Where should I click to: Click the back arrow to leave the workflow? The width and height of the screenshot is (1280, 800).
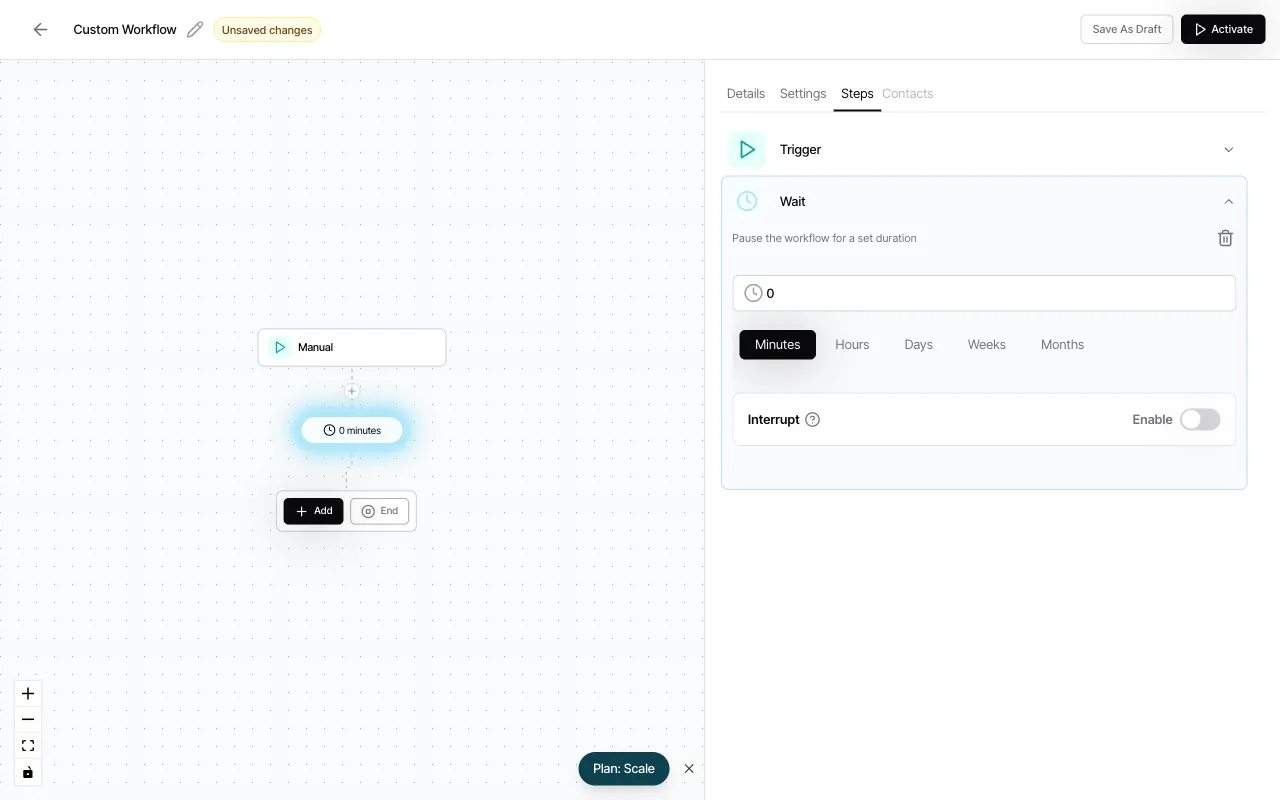[x=40, y=29]
